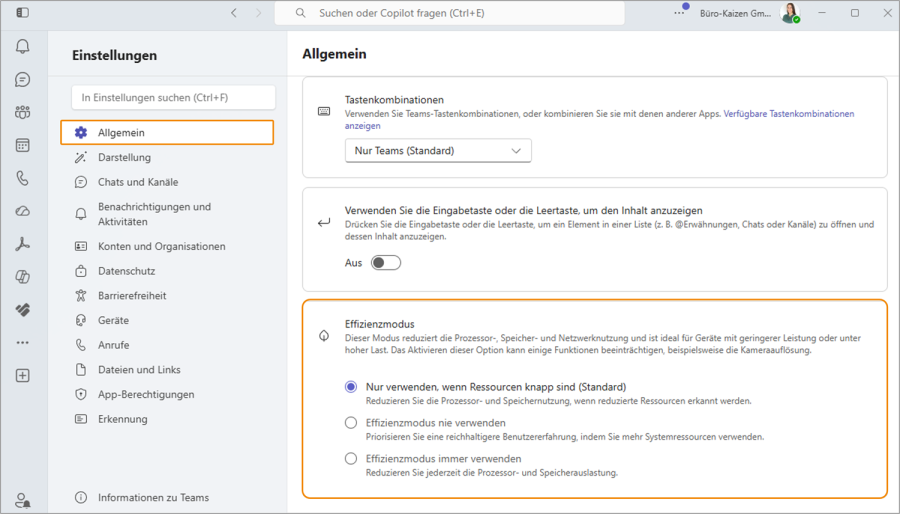
Task: Open Chat from the left rail
Action: 22,79
